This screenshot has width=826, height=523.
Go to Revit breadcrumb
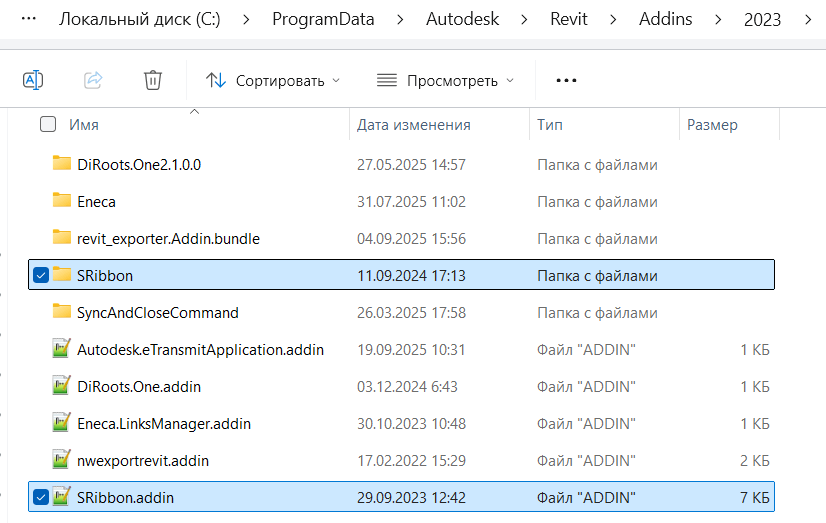(x=568, y=19)
